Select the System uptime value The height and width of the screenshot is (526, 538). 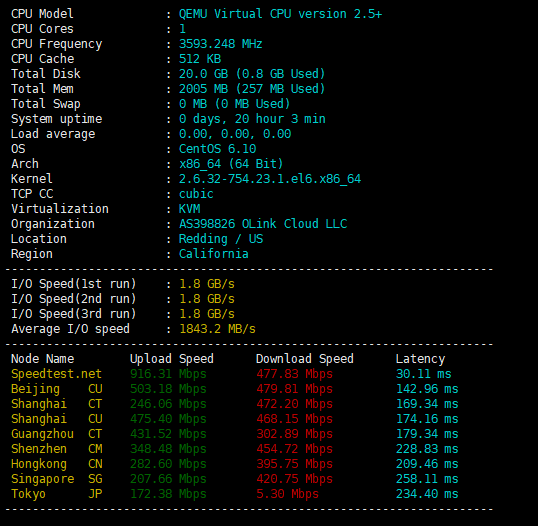(x=252, y=119)
